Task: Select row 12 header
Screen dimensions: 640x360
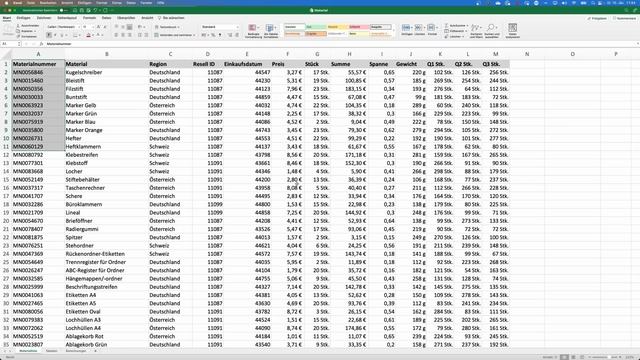Action: 6,155
